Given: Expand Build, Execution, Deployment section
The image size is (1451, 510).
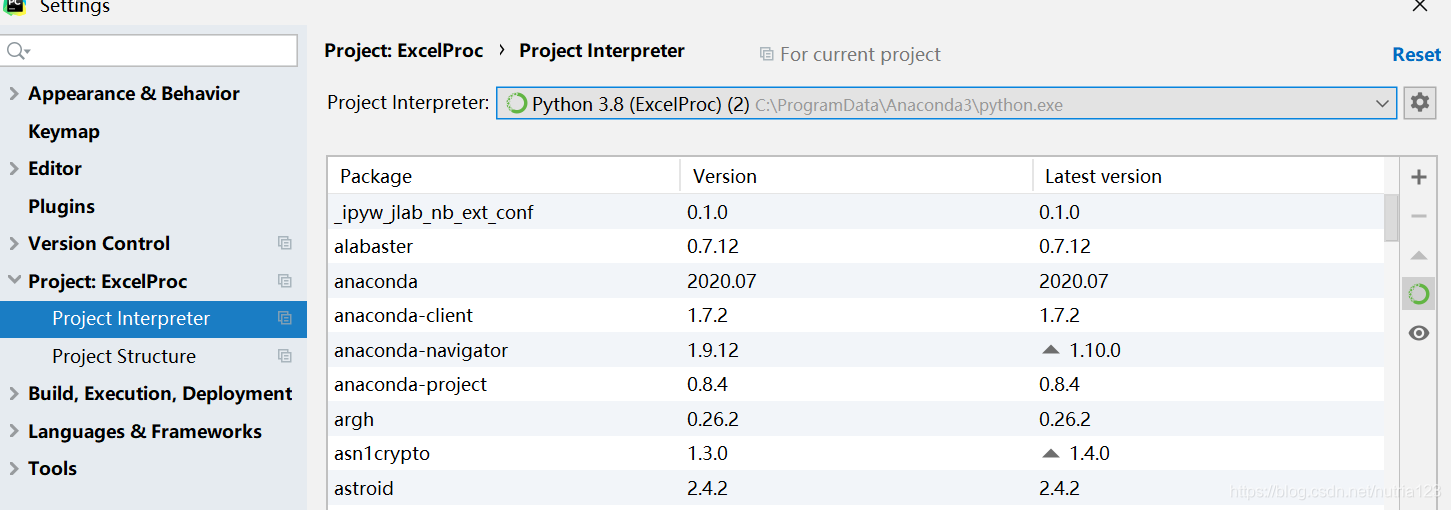Looking at the screenshot, I should (14, 394).
